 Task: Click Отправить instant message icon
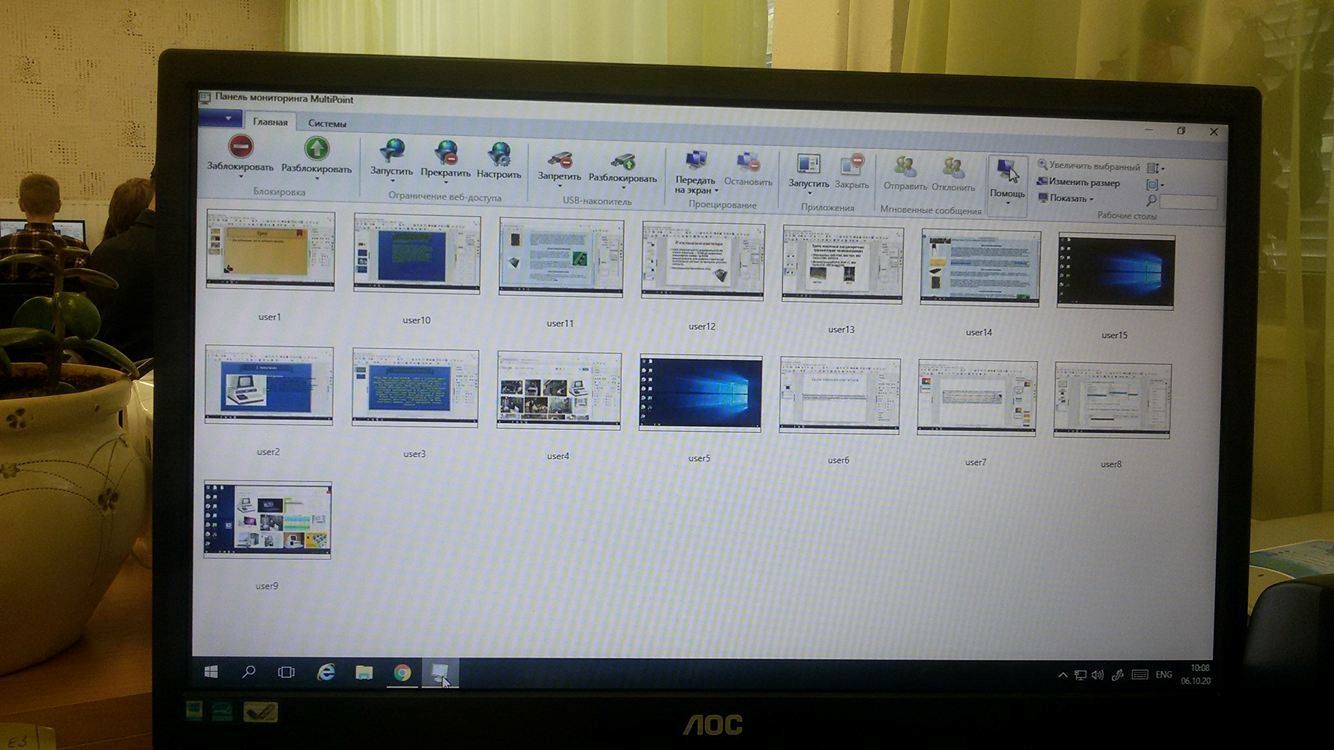[x=906, y=167]
